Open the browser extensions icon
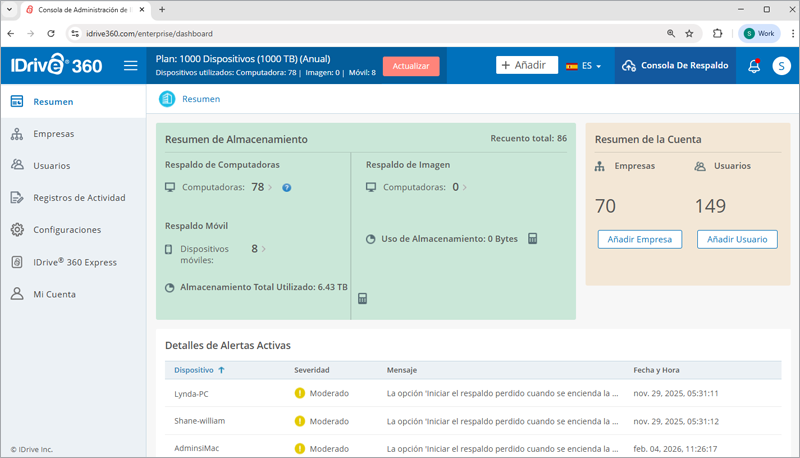This screenshot has height=458, width=800. click(717, 33)
